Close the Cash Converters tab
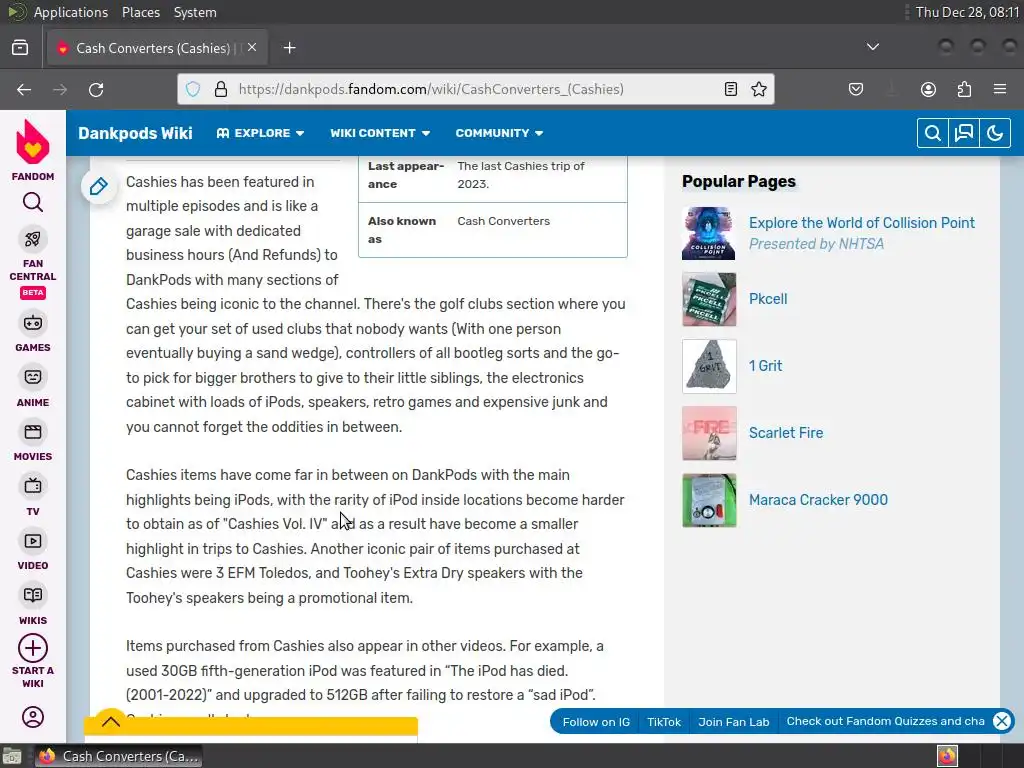The height and width of the screenshot is (768, 1024). point(252,48)
